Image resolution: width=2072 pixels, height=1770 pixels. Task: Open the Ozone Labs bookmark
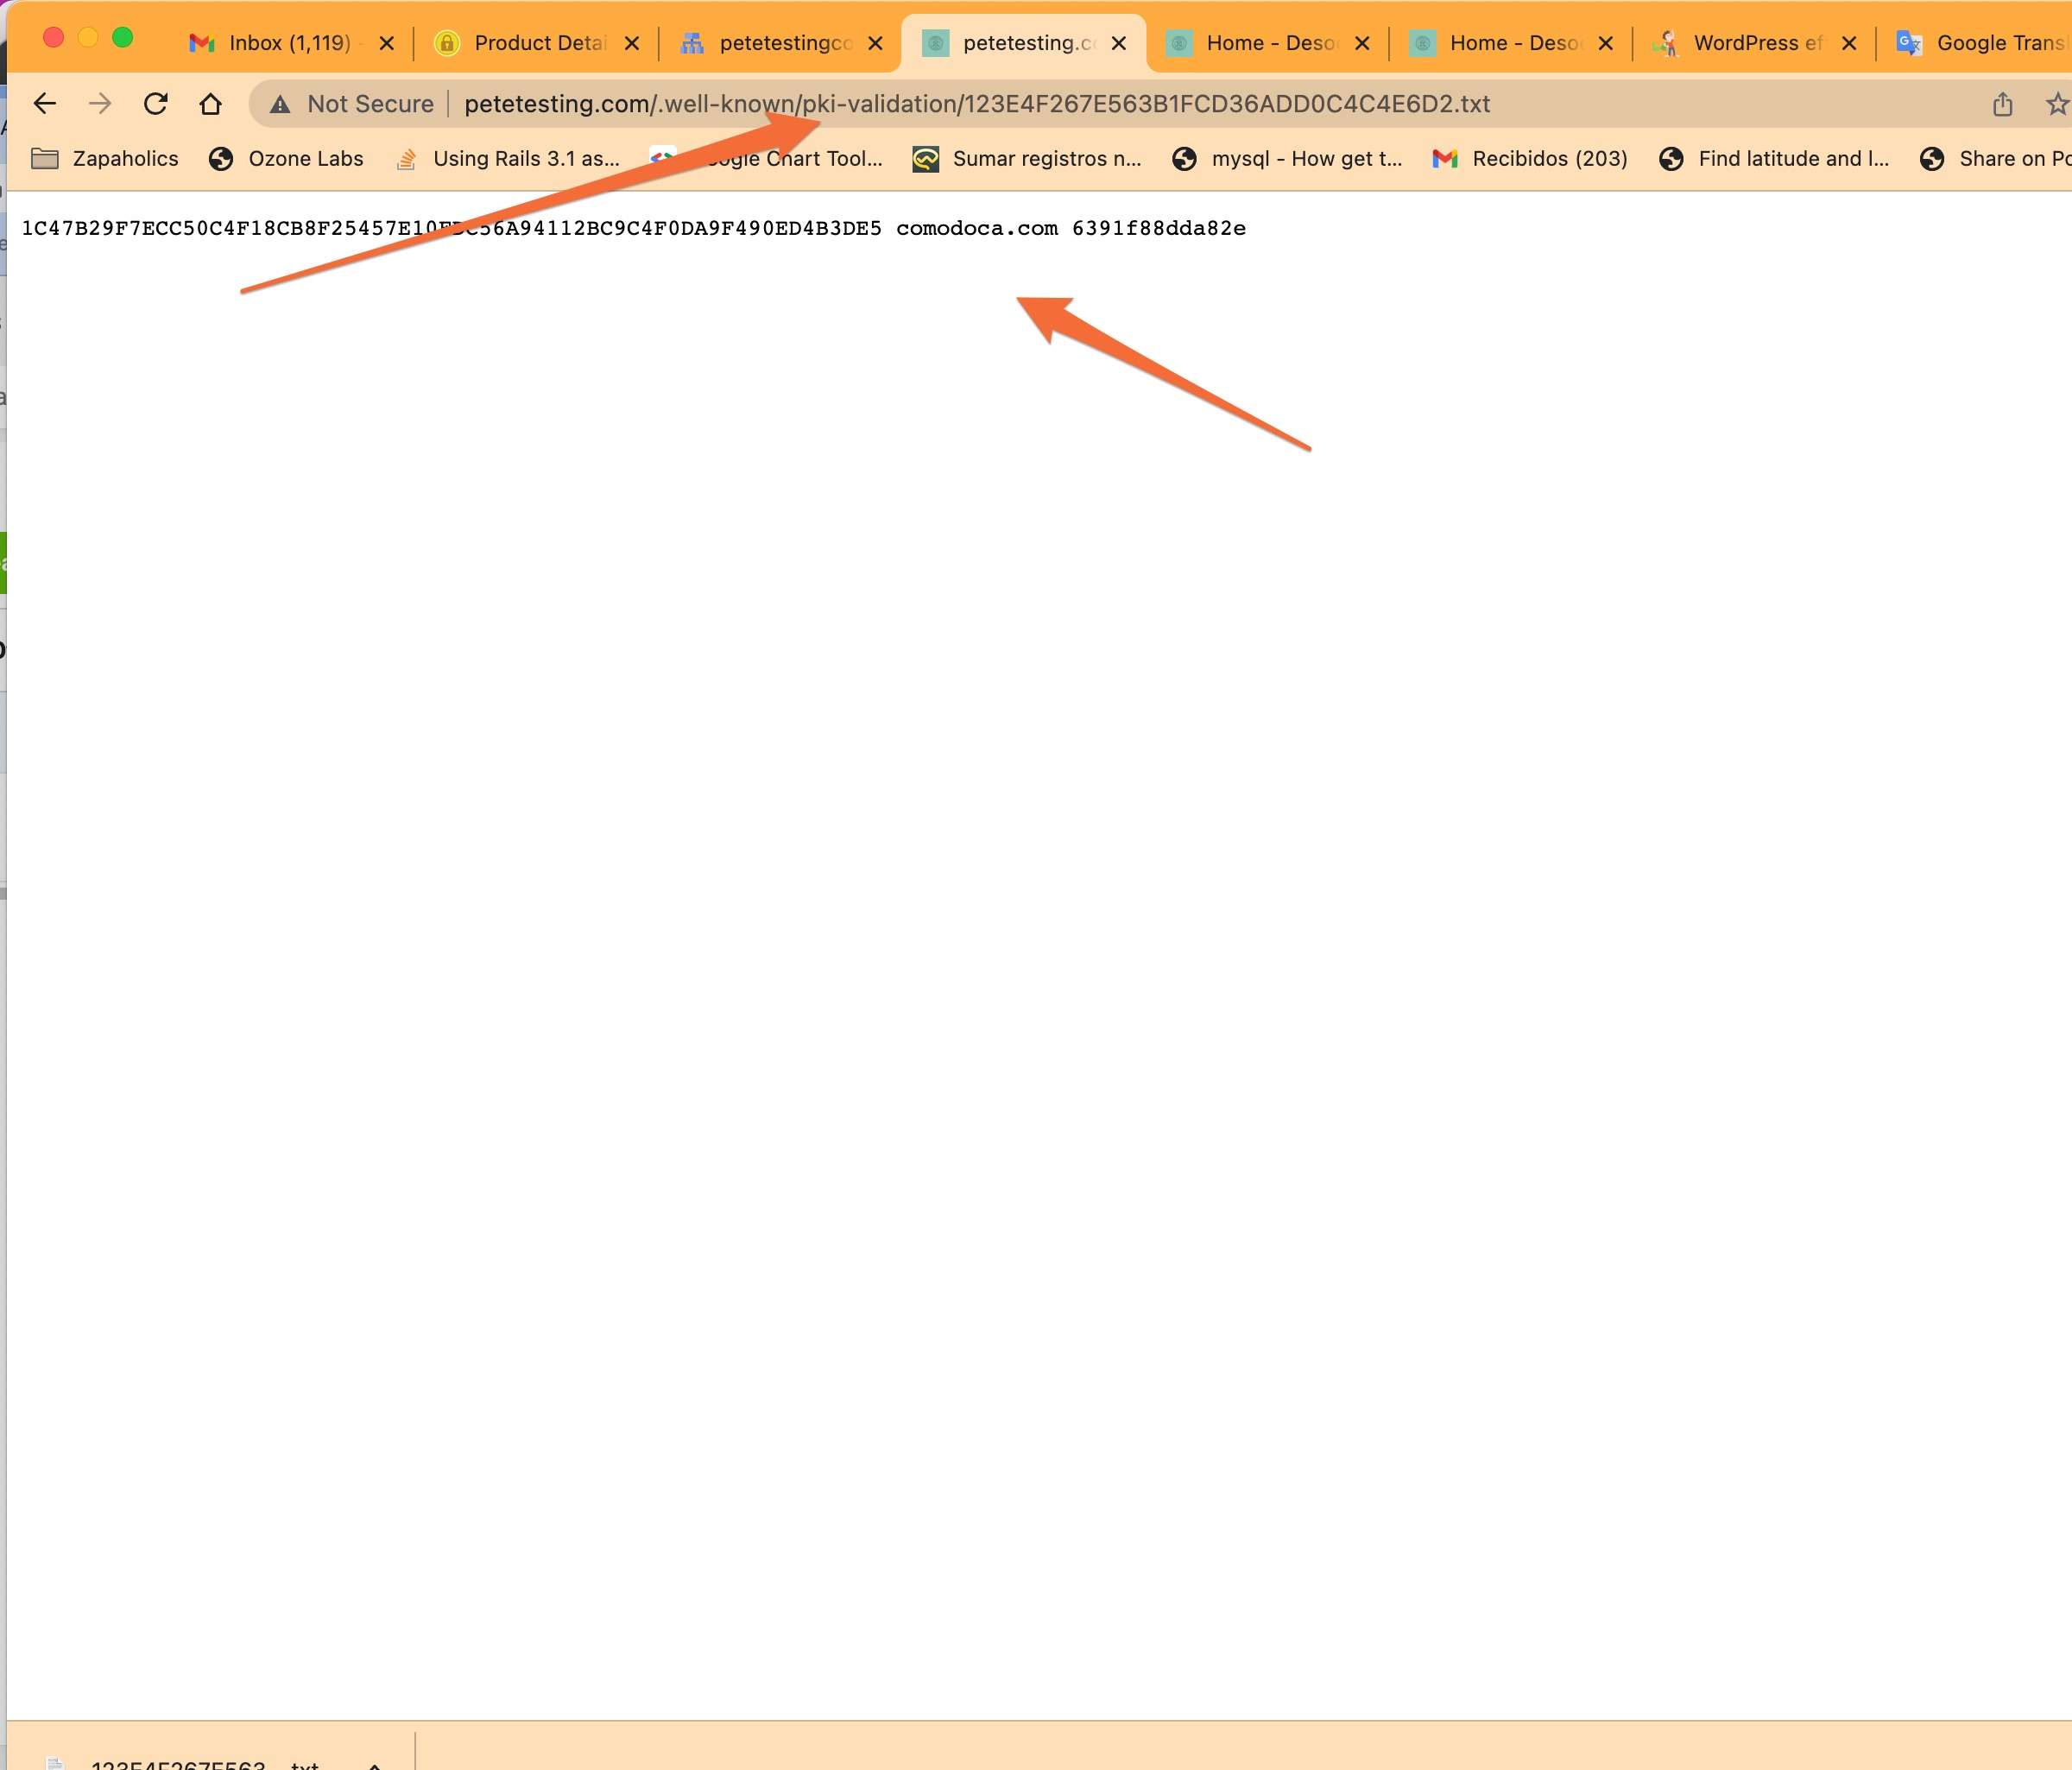(x=286, y=158)
